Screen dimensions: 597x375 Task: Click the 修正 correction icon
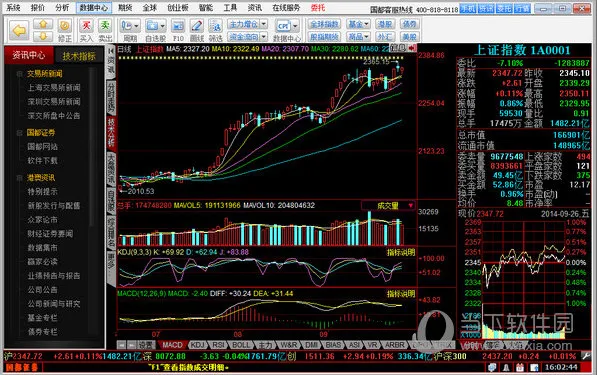click(x=65, y=26)
